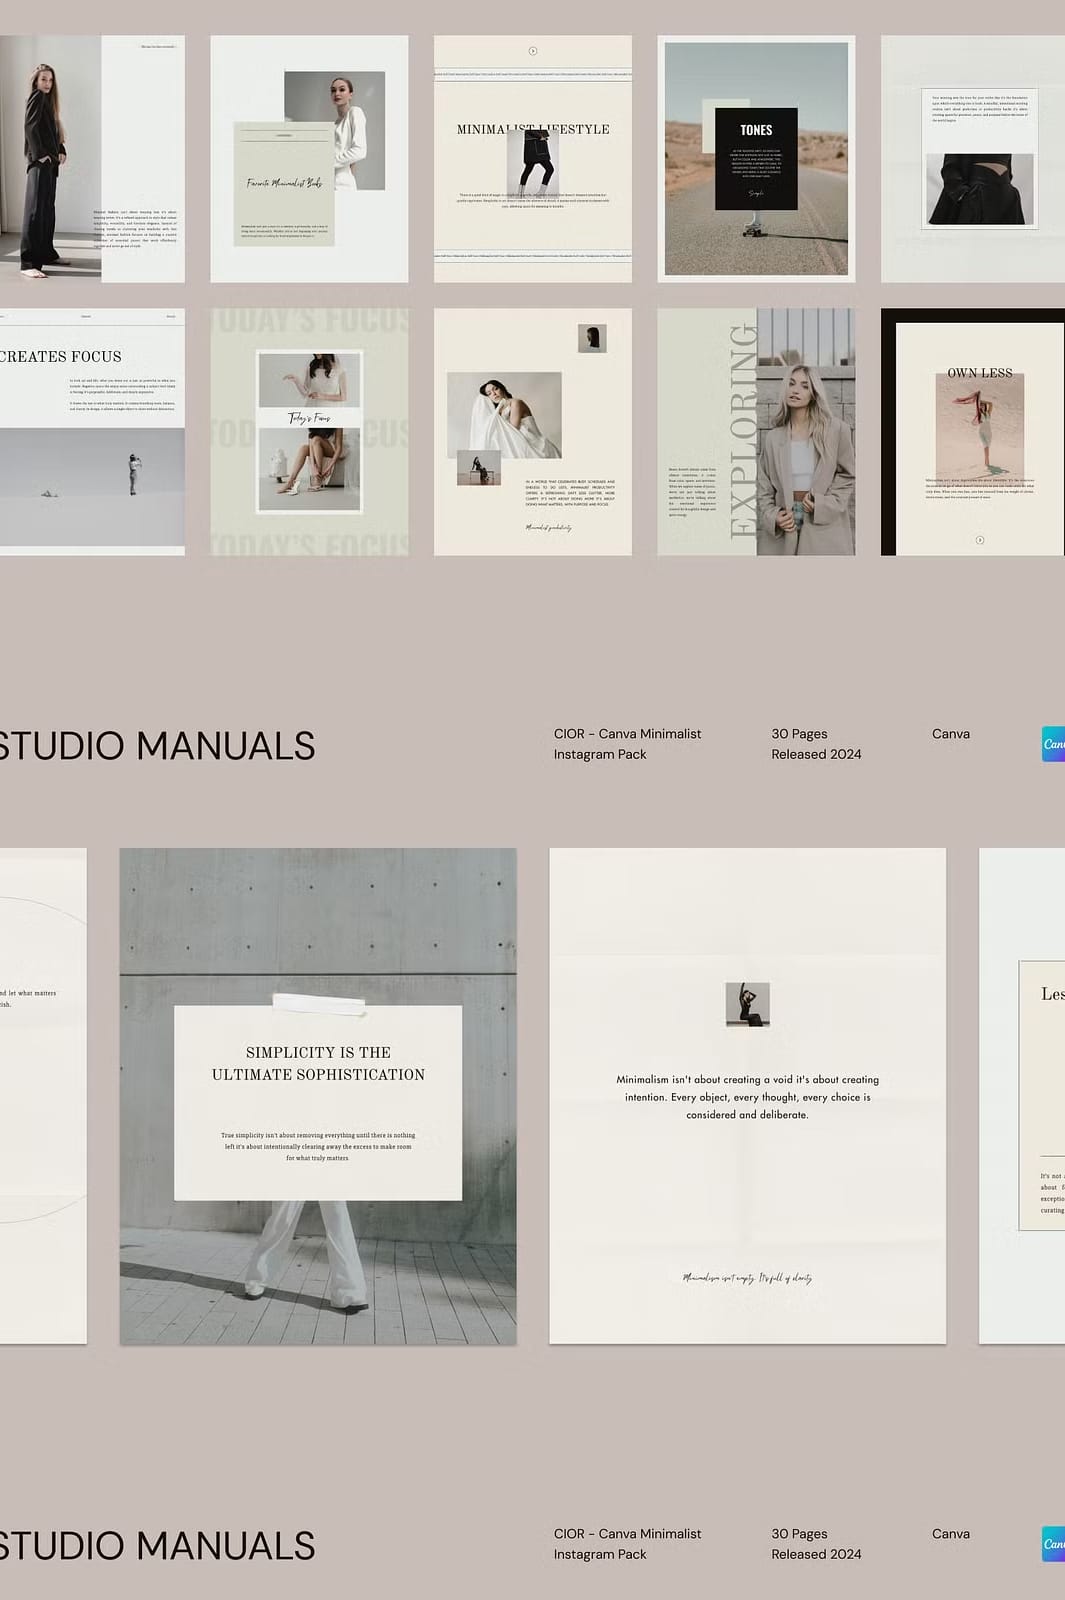Click the upper Studio Manuals heading
The height and width of the screenshot is (1600, 1065).
tap(157, 746)
